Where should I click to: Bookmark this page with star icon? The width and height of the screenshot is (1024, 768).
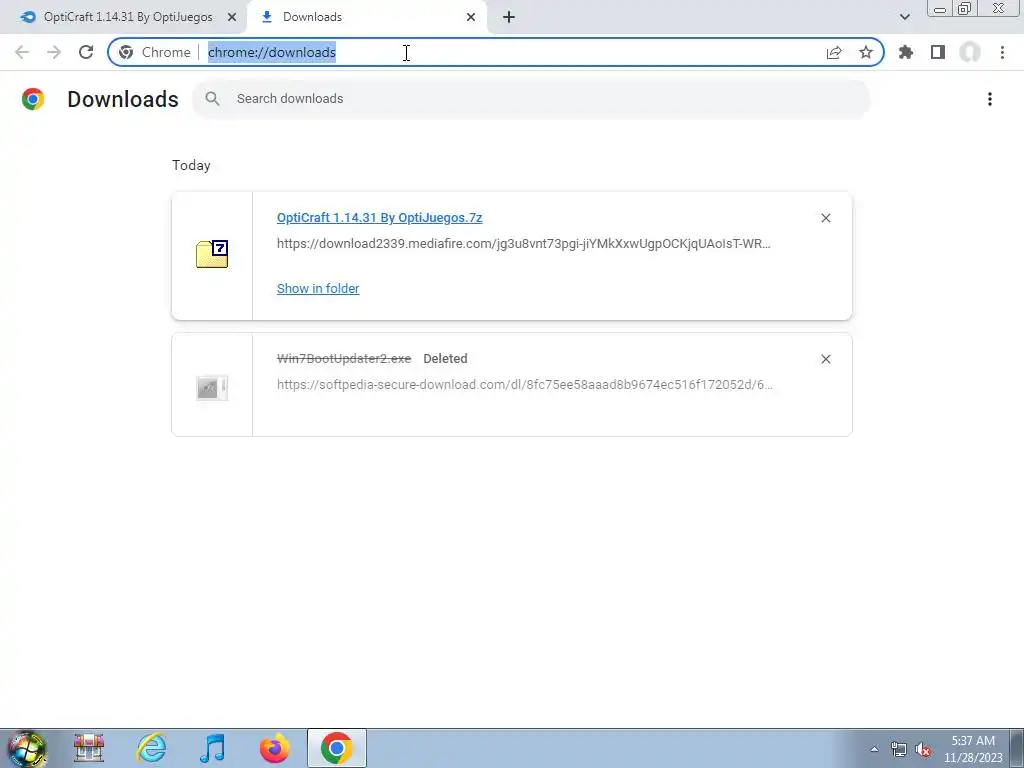(866, 52)
